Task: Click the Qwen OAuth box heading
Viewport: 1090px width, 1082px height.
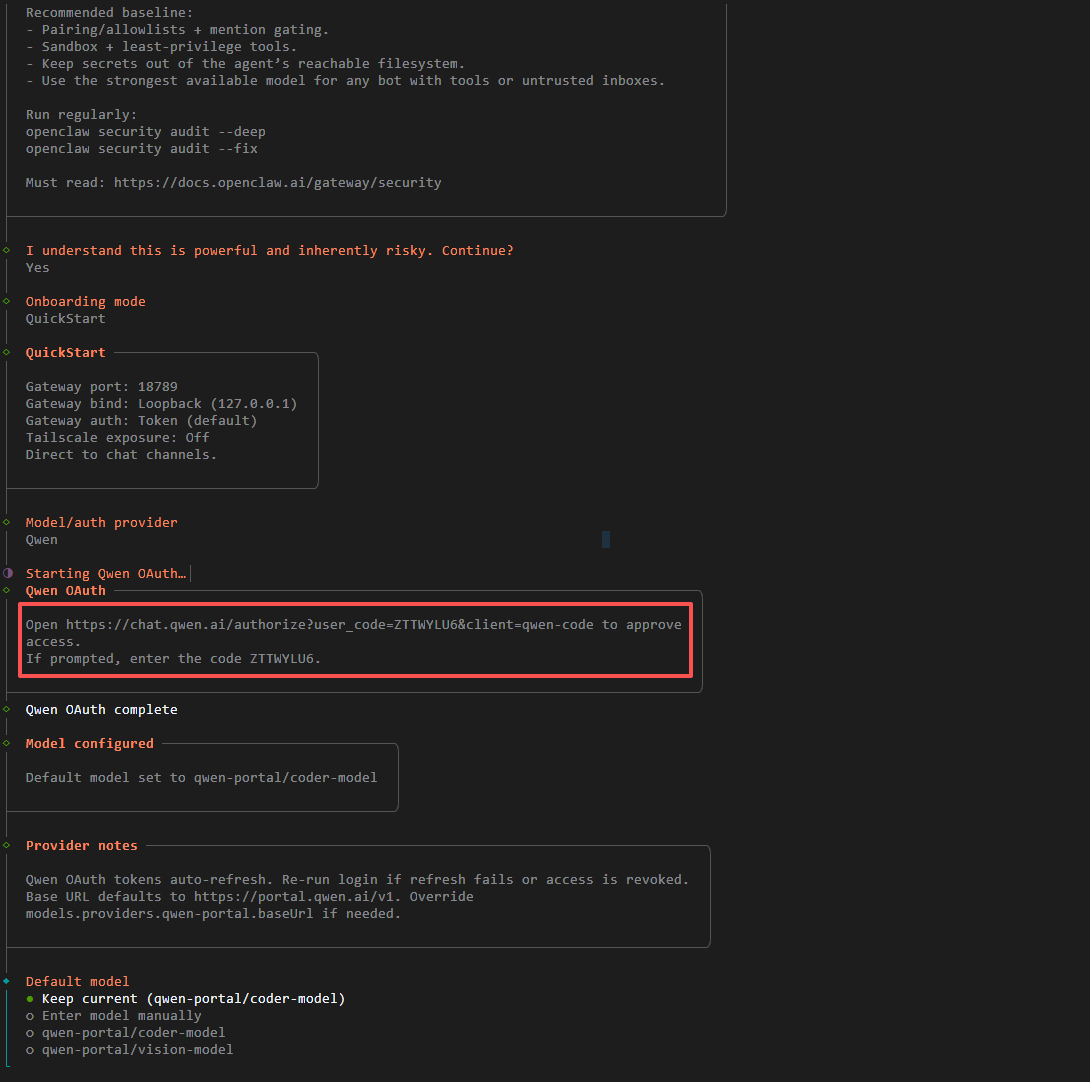Action: pyautogui.click(x=65, y=590)
